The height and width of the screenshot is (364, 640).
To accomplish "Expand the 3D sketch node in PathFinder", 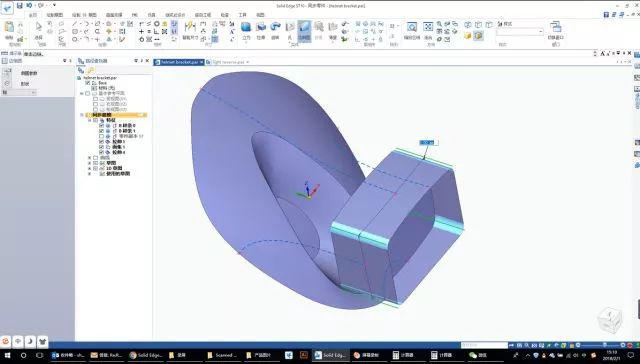I will coord(89,168).
